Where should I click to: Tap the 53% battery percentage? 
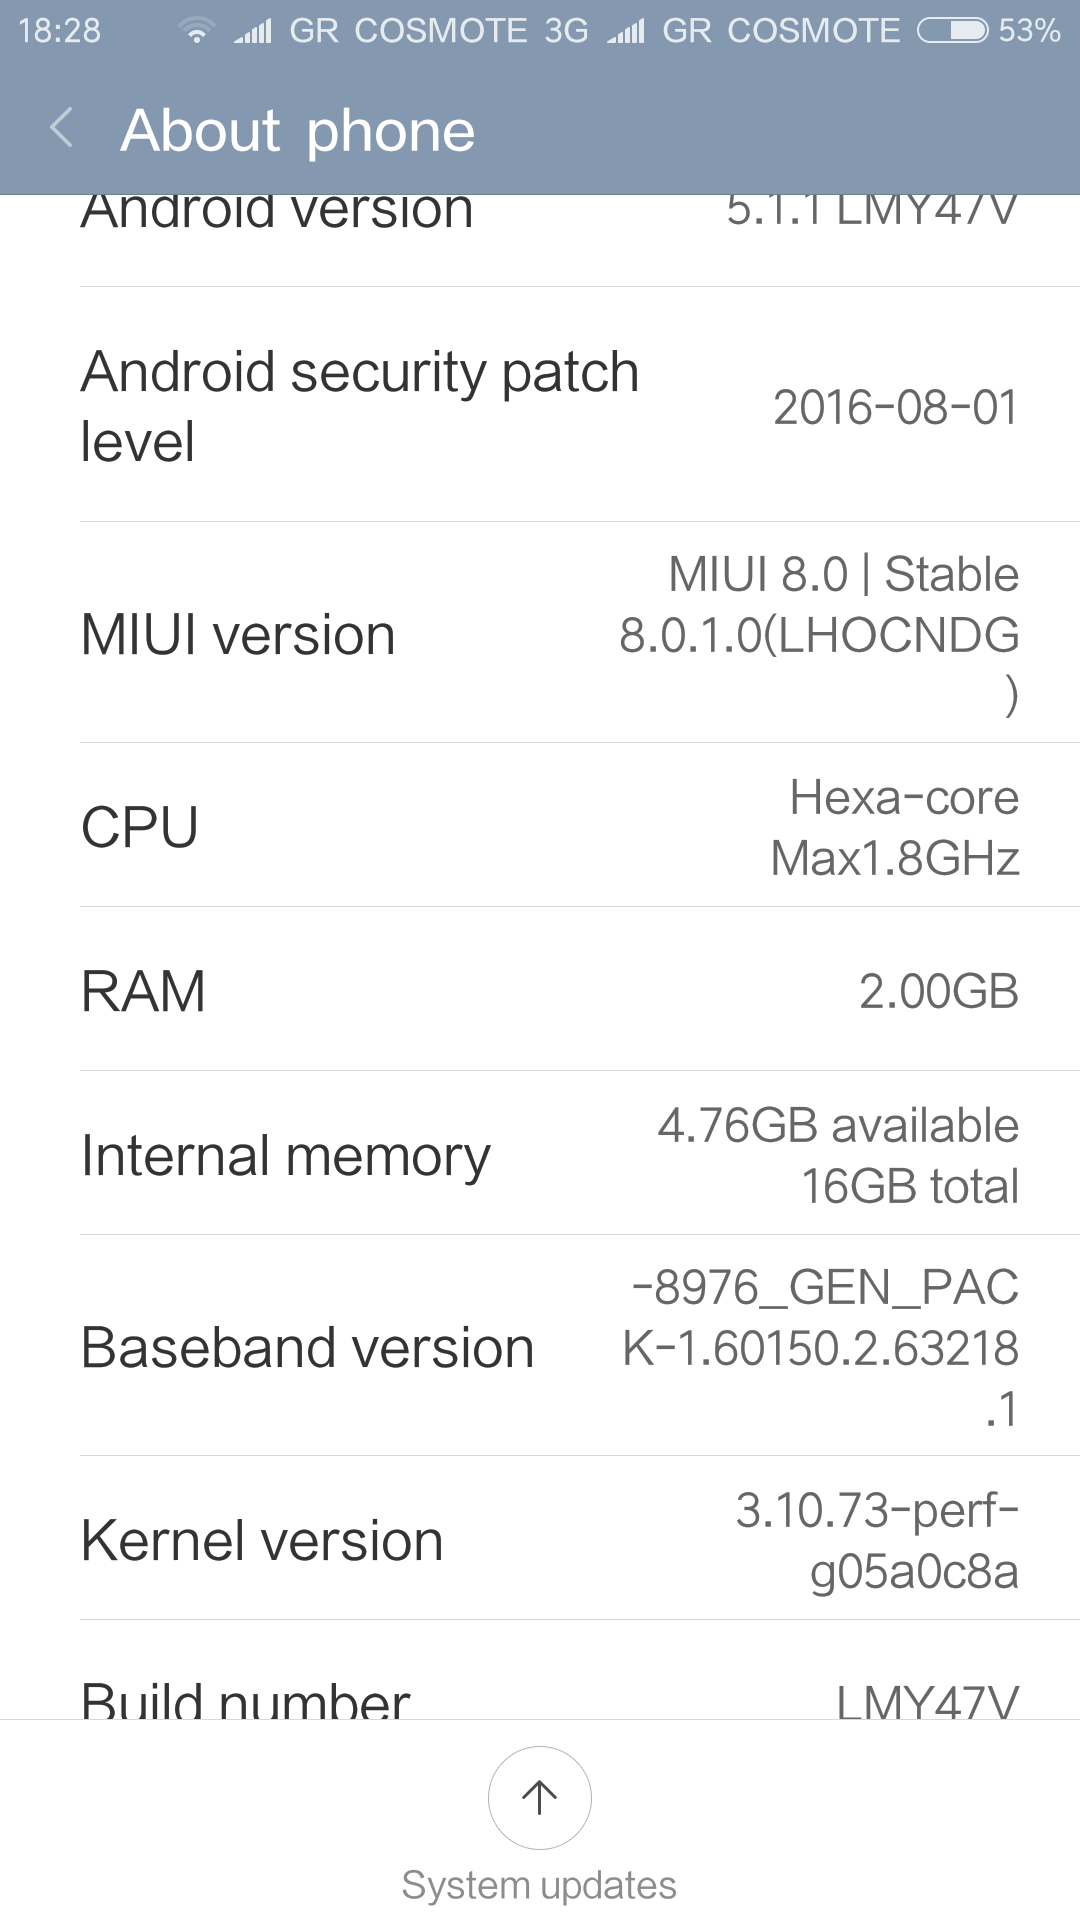pos(1029,31)
